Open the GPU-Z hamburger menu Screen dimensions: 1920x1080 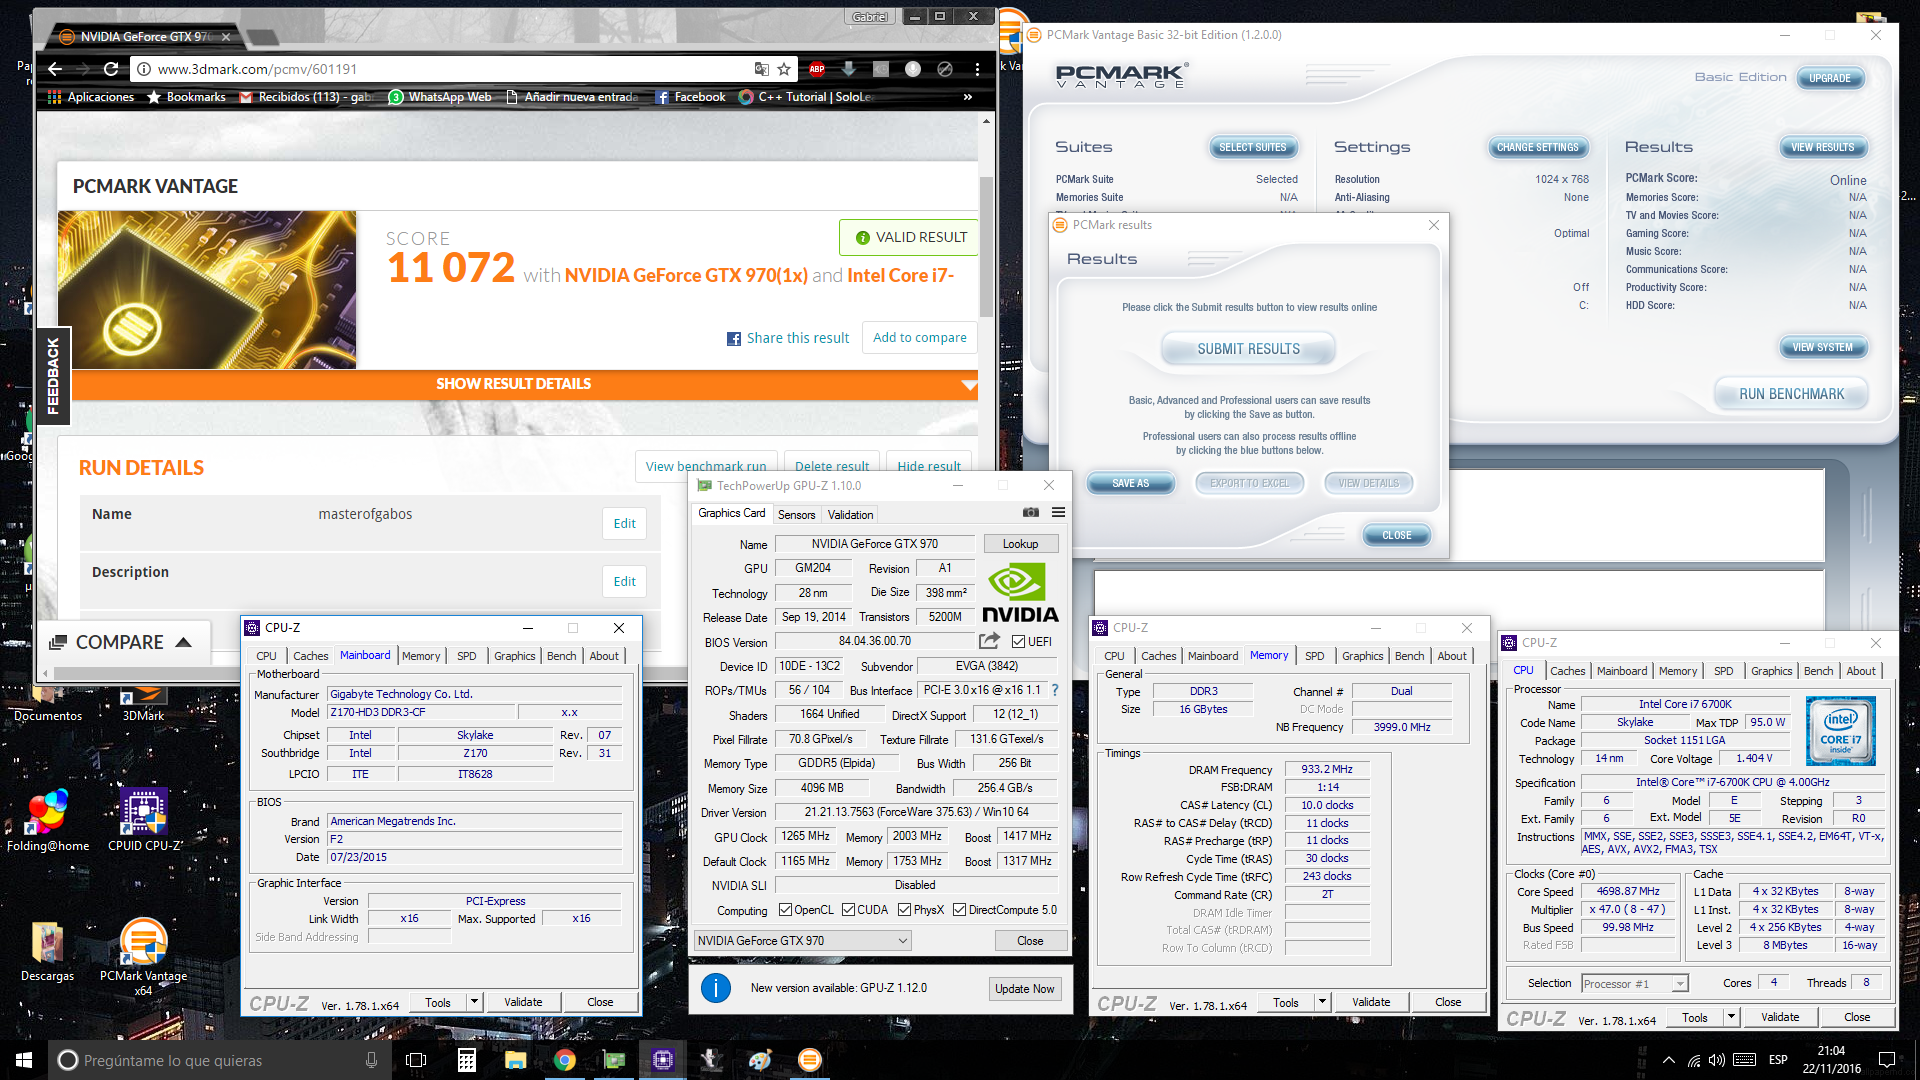pyautogui.click(x=1058, y=512)
